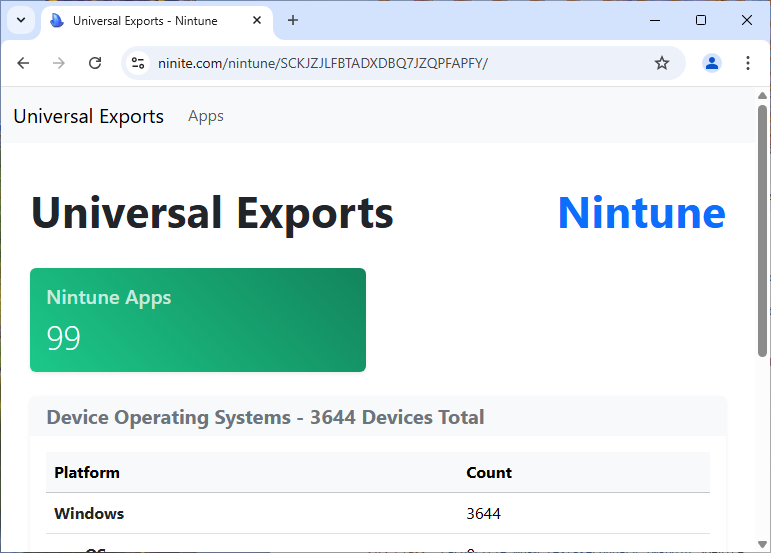This screenshot has width=771, height=553.
Task: Click the browser forward arrow
Action: 59,63
